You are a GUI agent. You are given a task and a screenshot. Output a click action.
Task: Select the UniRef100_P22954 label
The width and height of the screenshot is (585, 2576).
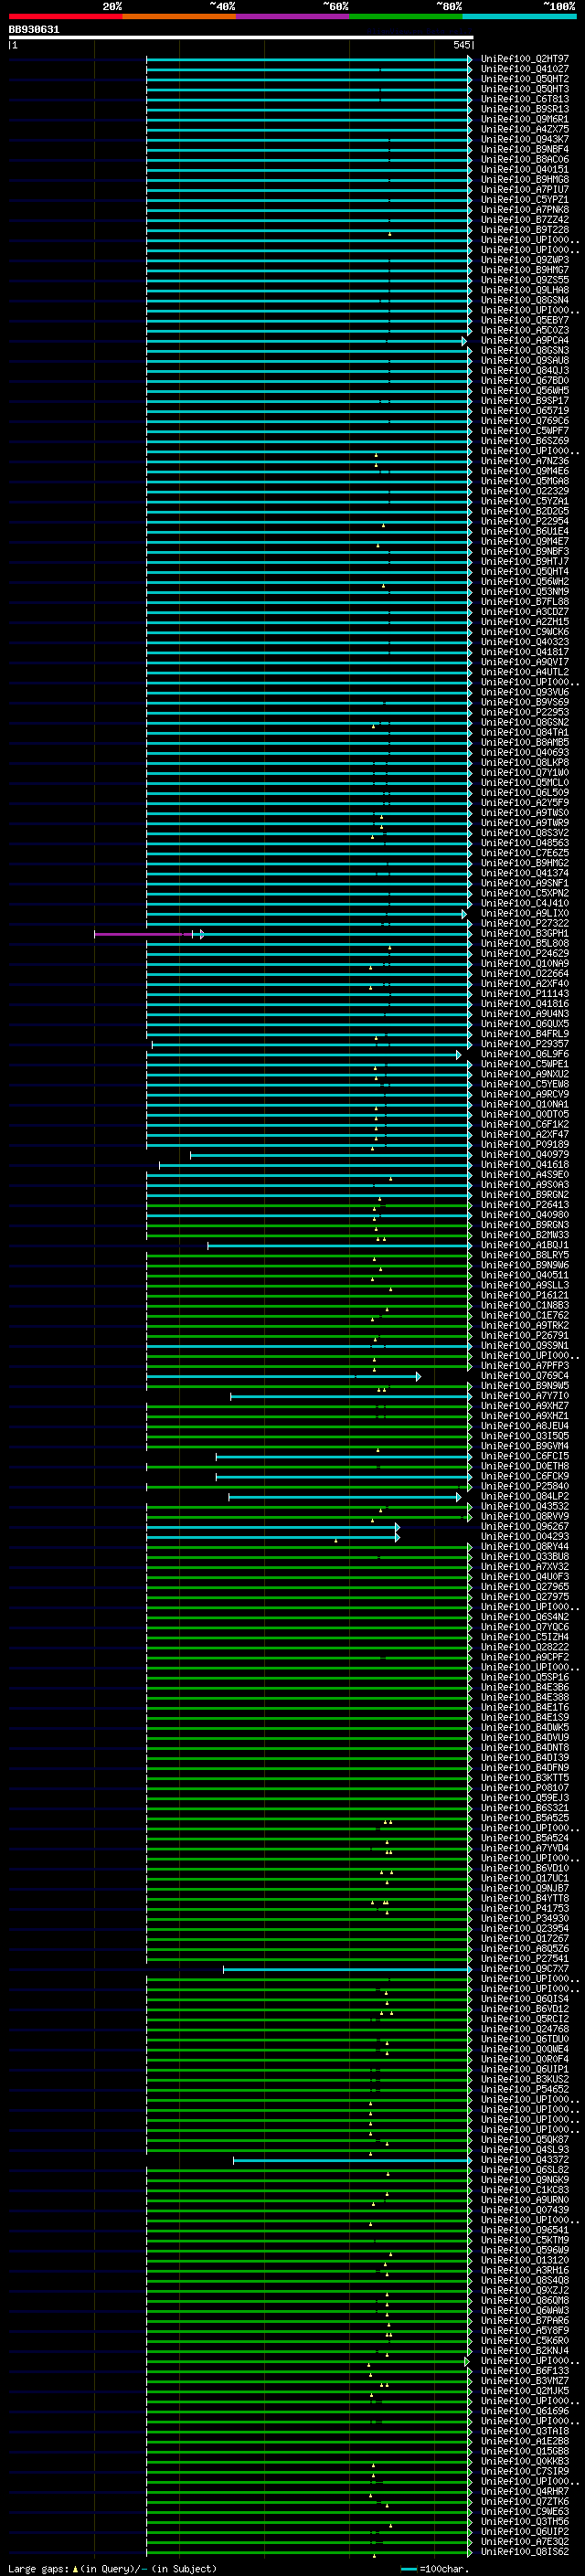(x=525, y=521)
